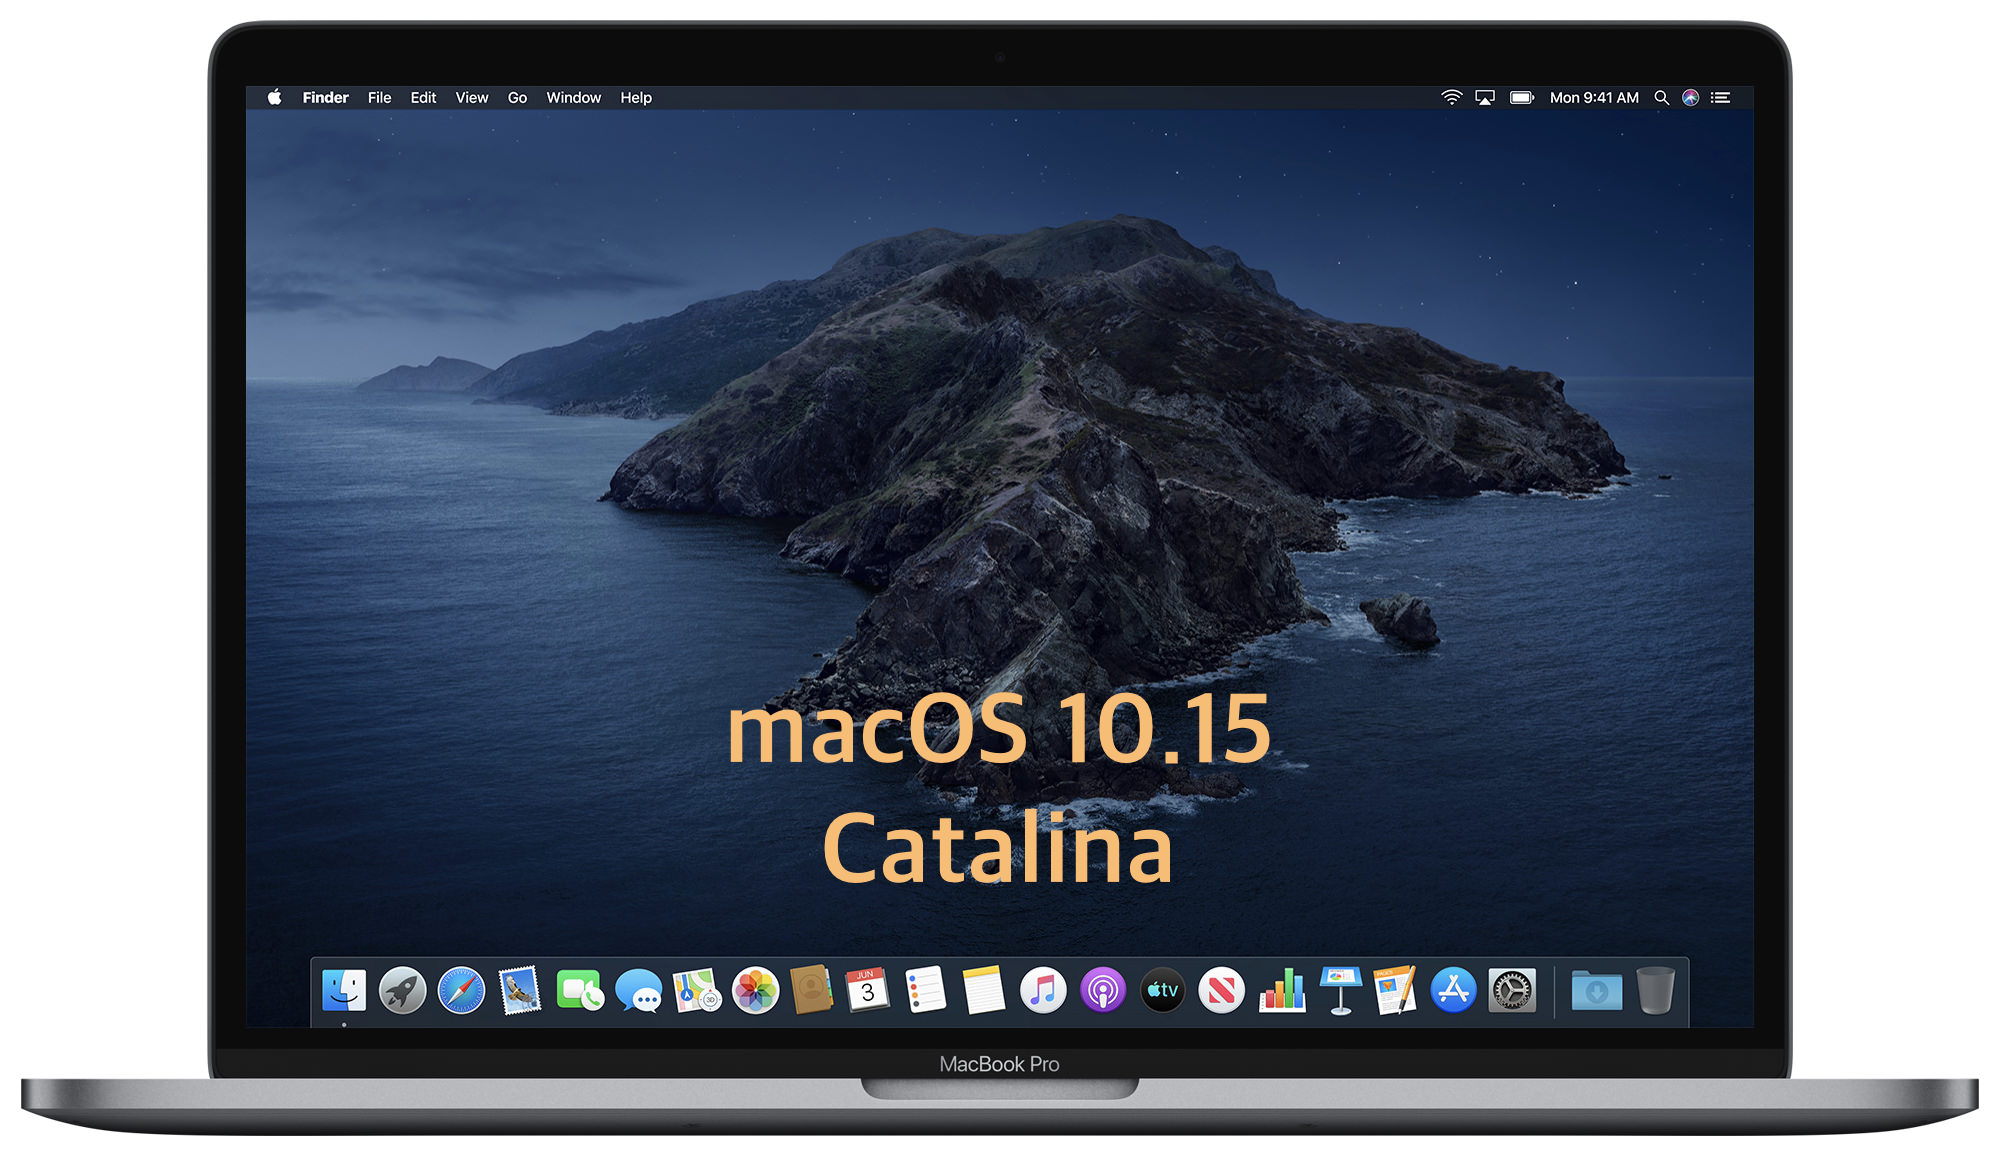1998x1156 pixels.
Task: Open Notification Center list icon
Action: pyautogui.click(x=1720, y=97)
